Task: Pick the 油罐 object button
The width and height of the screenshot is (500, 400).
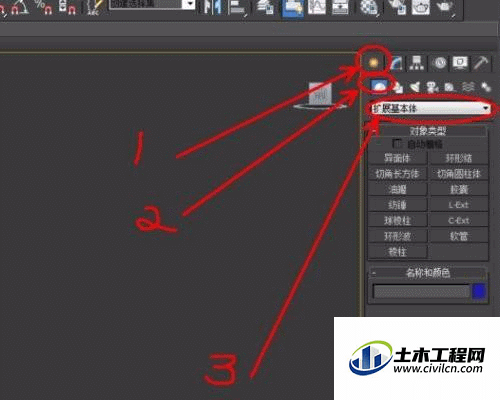Action: tap(397, 189)
